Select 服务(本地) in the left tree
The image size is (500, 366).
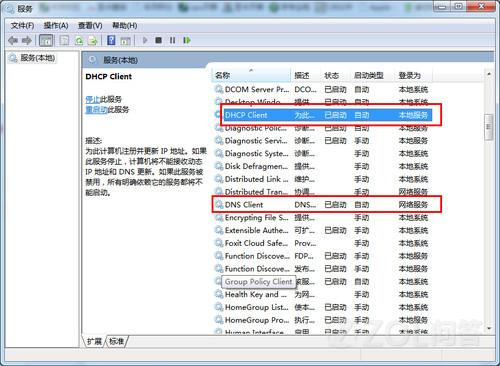[x=38, y=58]
